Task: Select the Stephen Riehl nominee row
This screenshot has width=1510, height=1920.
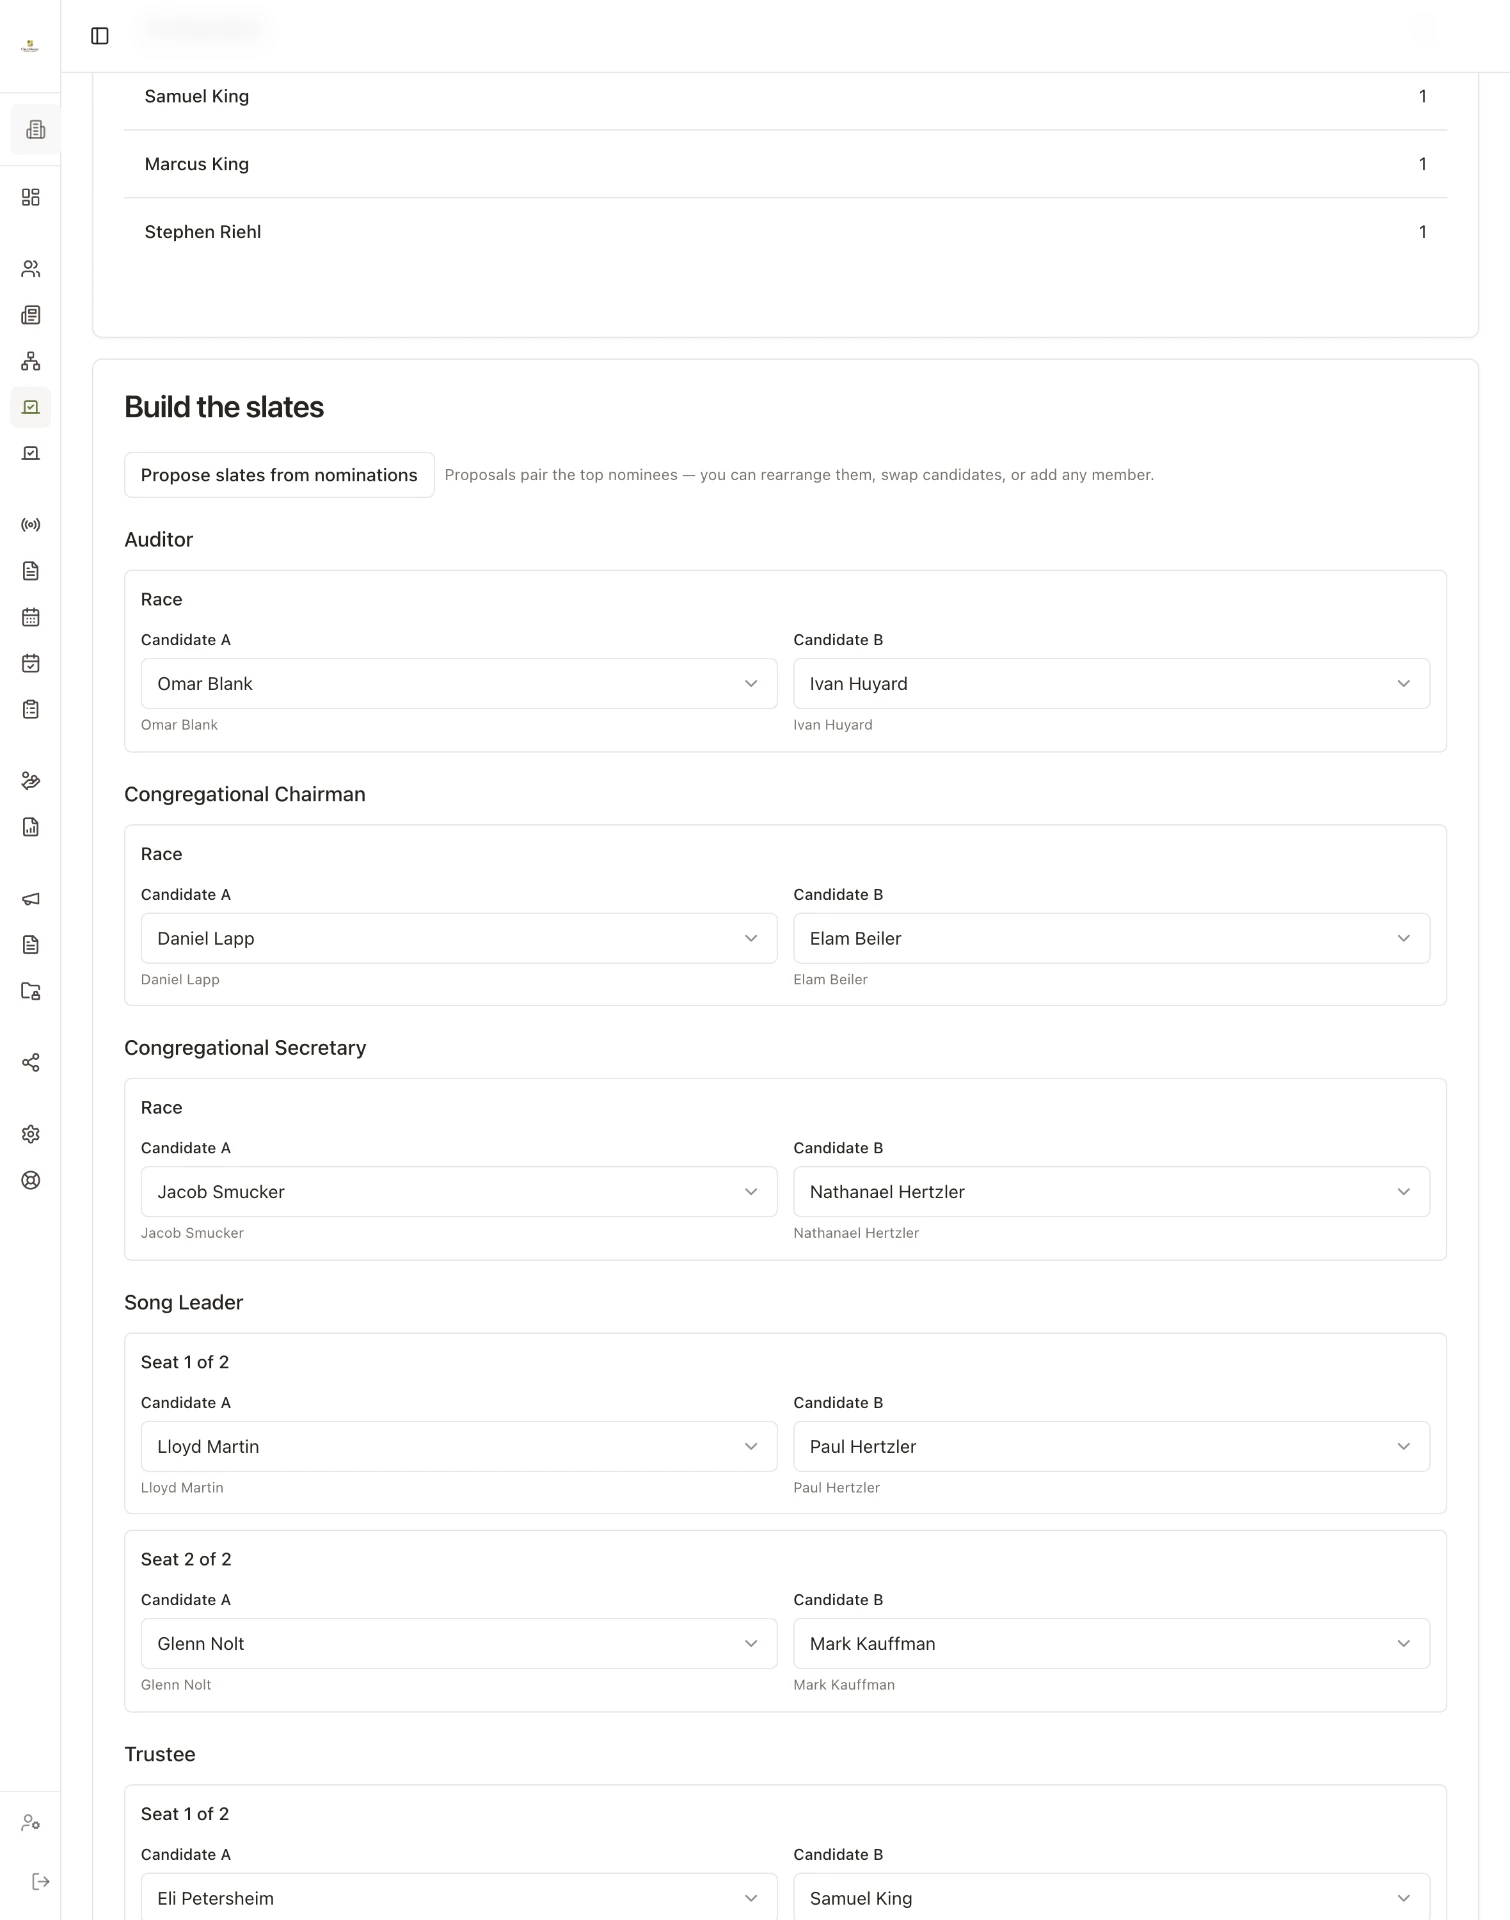Action: [x=785, y=232]
